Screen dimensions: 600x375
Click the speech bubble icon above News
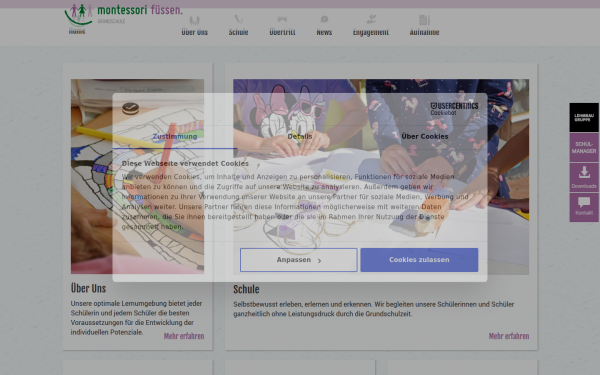point(324,19)
